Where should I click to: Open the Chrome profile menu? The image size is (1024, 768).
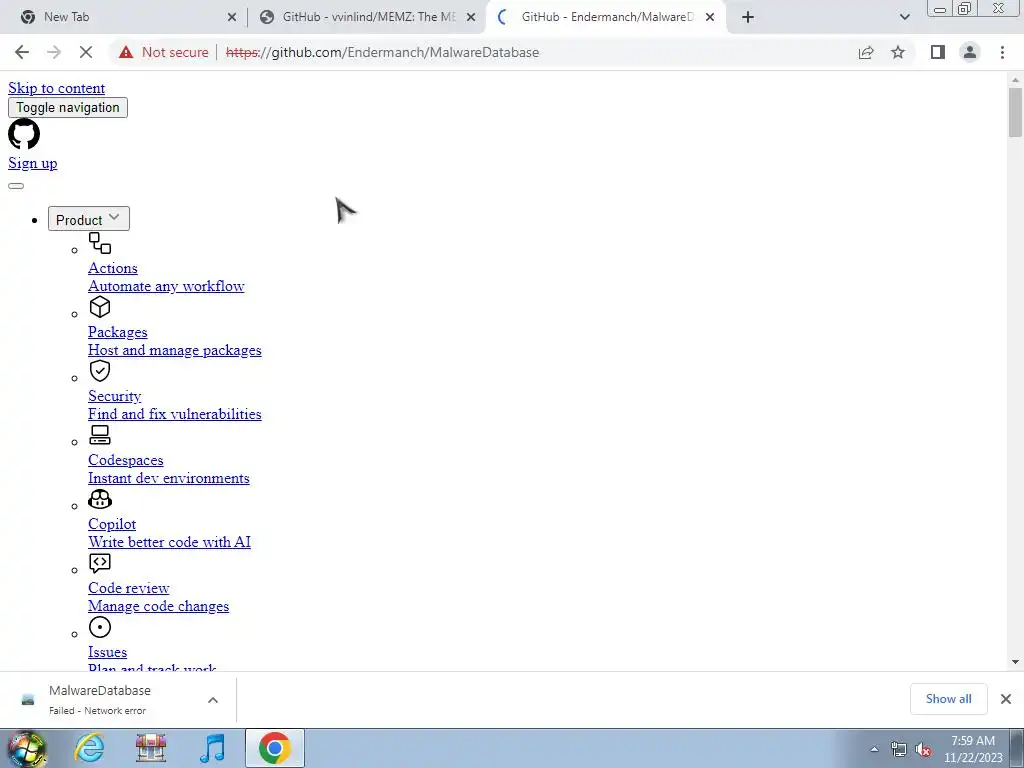970,52
